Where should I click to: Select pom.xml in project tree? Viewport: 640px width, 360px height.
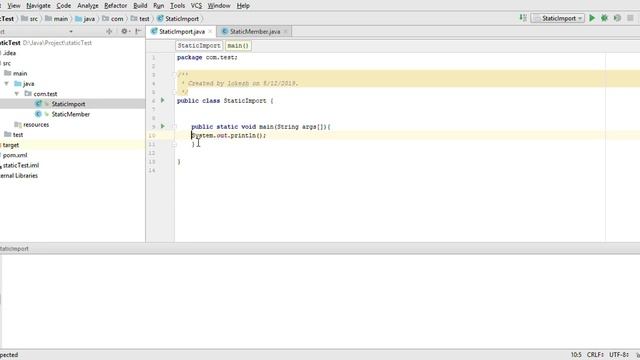point(15,155)
